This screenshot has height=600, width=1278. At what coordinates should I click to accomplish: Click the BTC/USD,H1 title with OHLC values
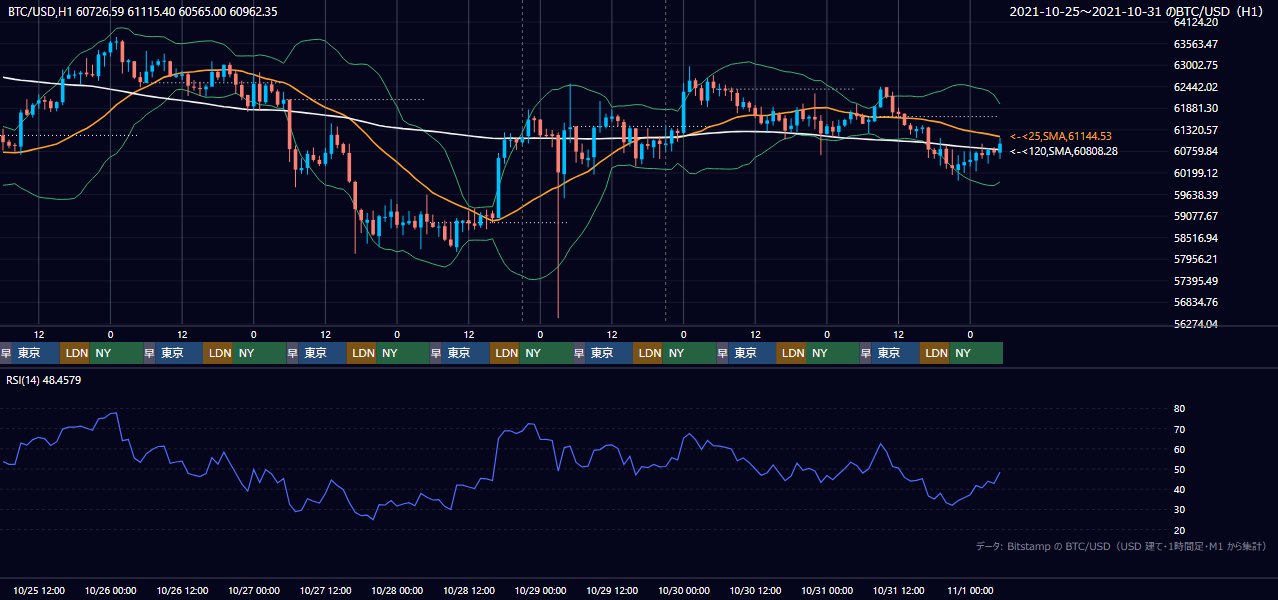click(143, 12)
